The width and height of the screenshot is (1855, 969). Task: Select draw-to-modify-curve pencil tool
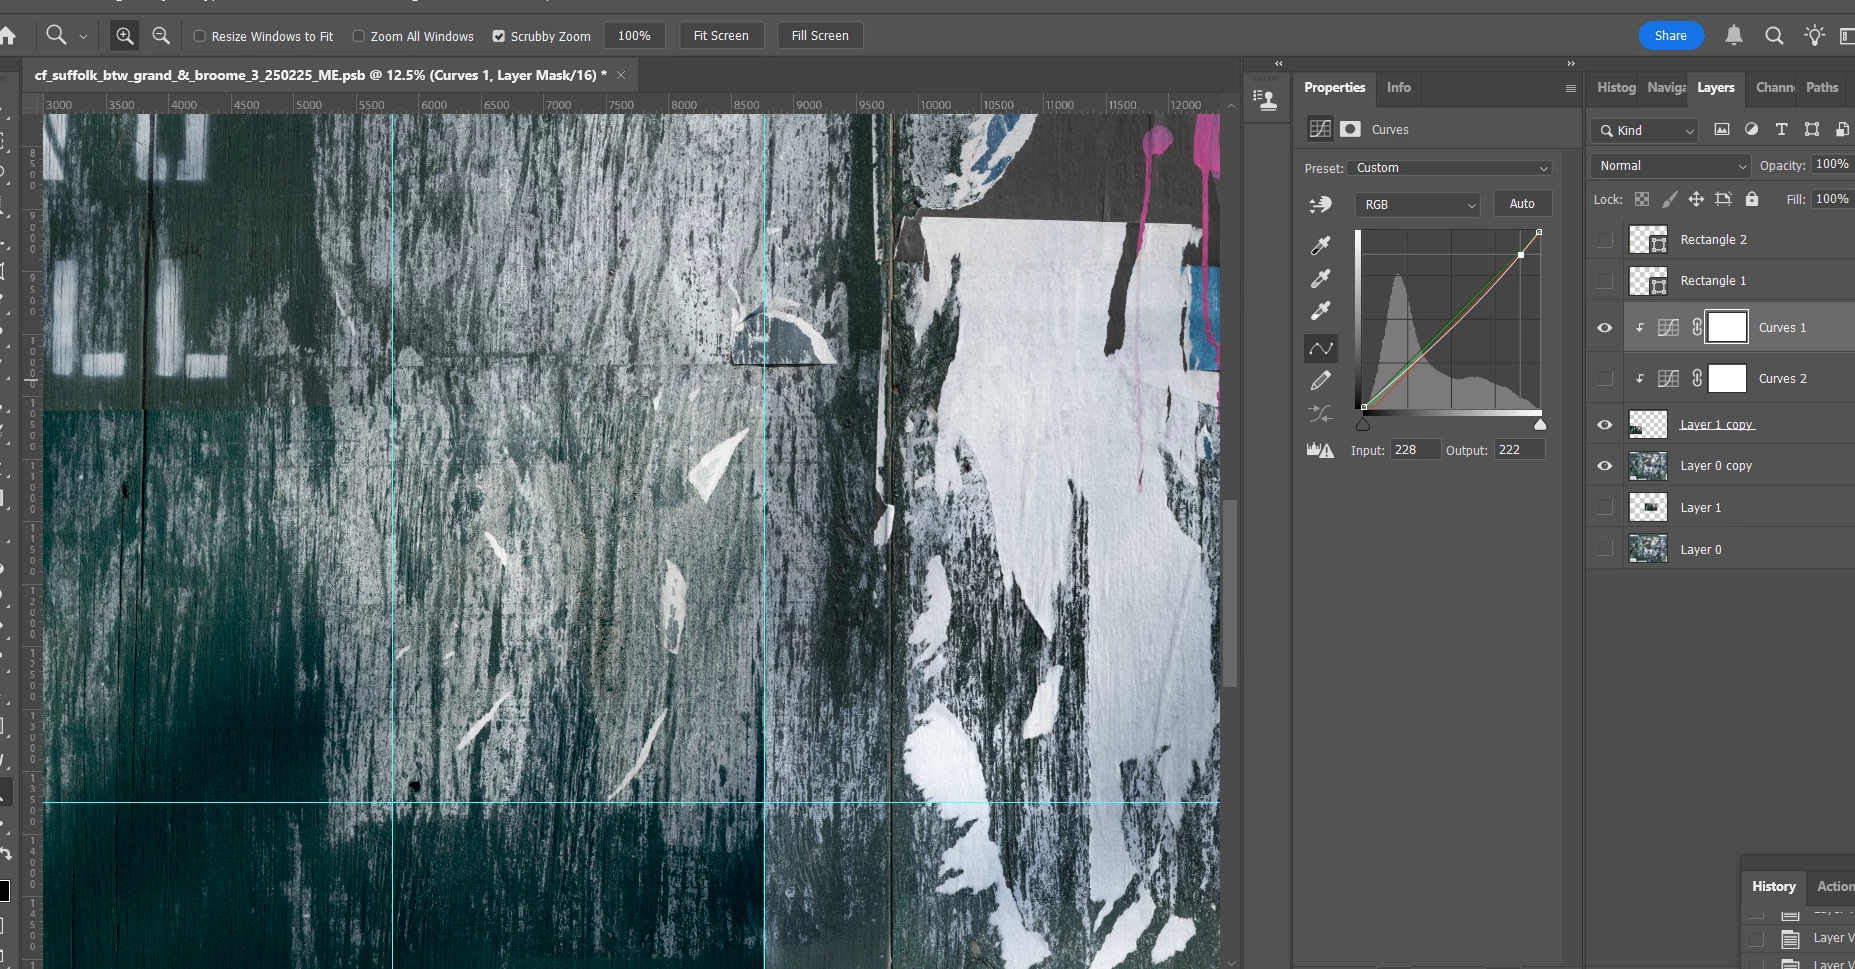1320,381
